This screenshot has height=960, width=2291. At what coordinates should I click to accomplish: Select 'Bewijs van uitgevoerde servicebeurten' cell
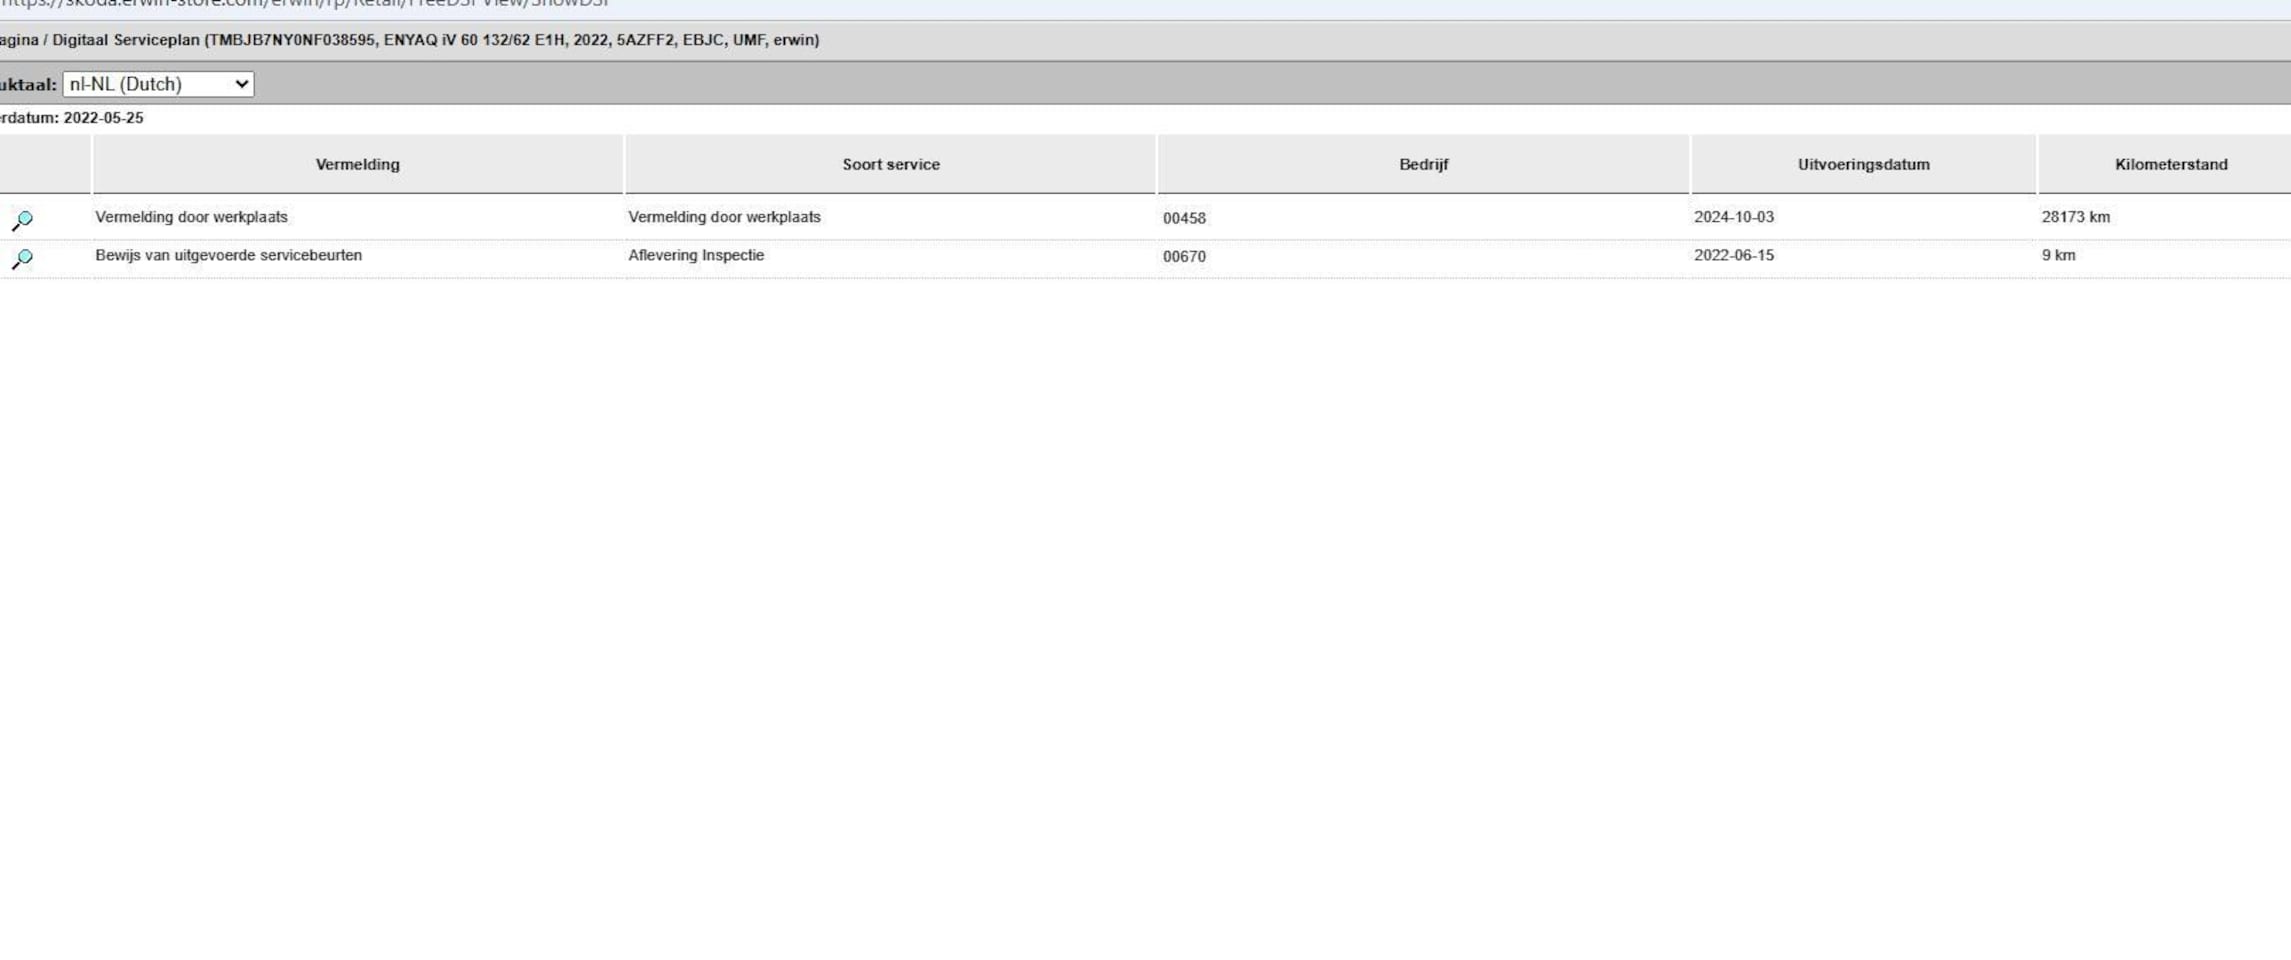[x=228, y=255]
